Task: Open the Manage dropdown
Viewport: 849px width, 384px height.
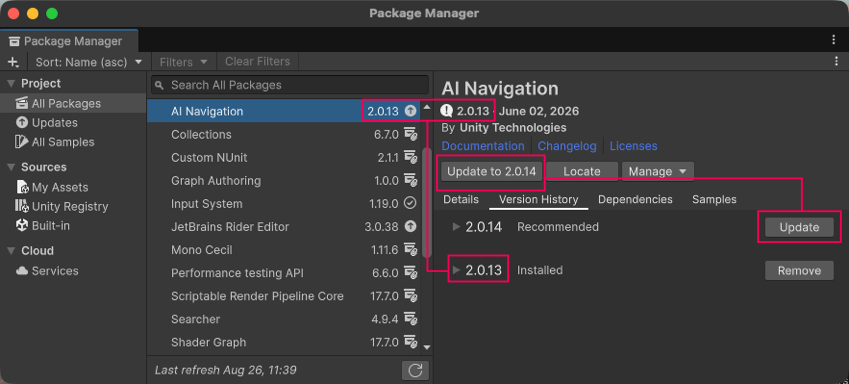Action: (657, 172)
